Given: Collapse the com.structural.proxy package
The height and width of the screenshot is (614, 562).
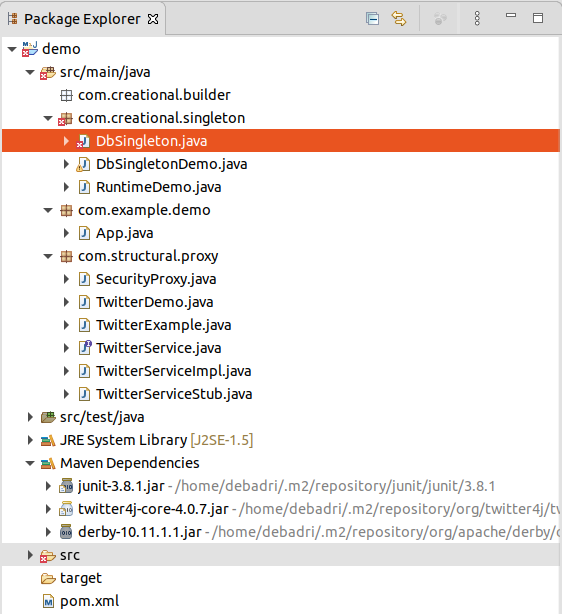Looking at the screenshot, I should 48,256.
